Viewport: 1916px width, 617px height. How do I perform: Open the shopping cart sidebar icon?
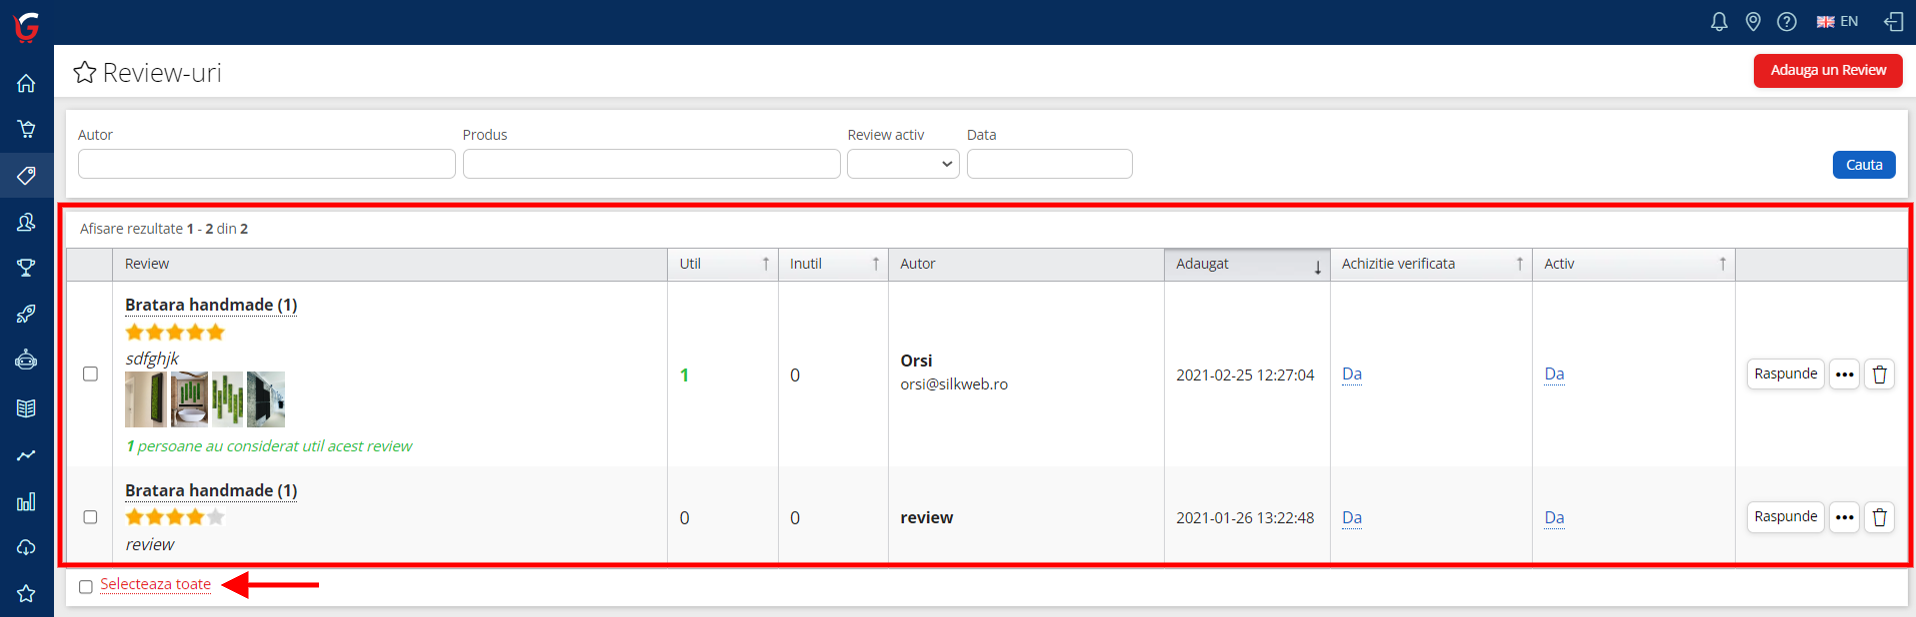26,129
